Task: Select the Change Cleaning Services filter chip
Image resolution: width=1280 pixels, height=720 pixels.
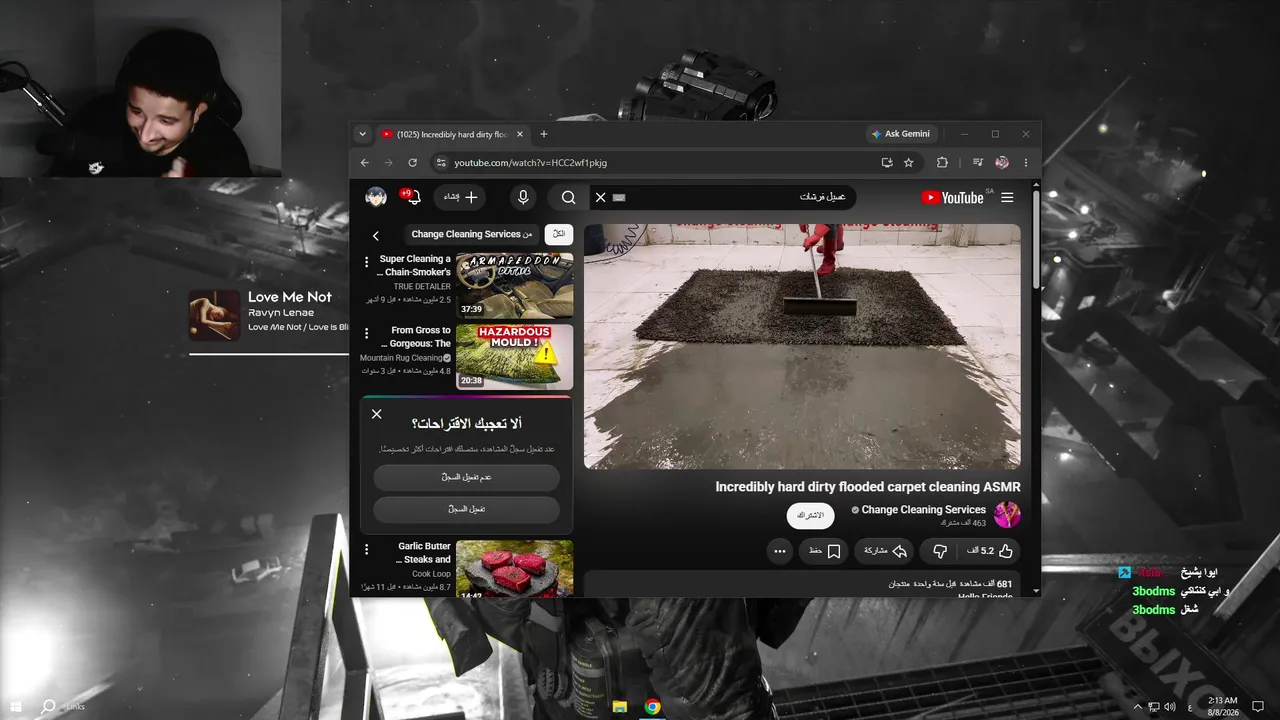Action: coord(472,234)
